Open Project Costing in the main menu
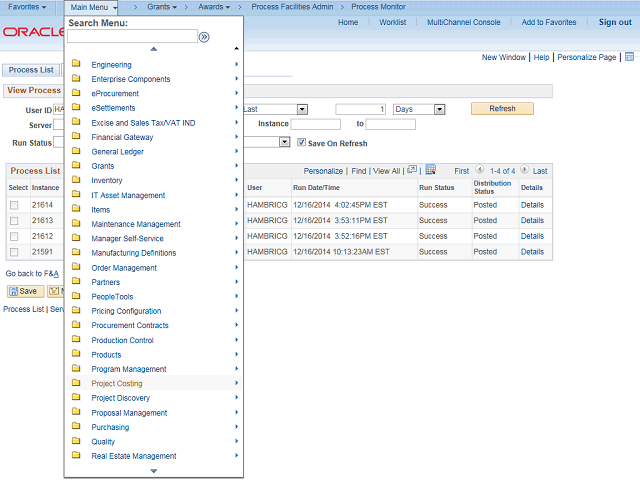Screen dimensions: 640x480 click(117, 383)
